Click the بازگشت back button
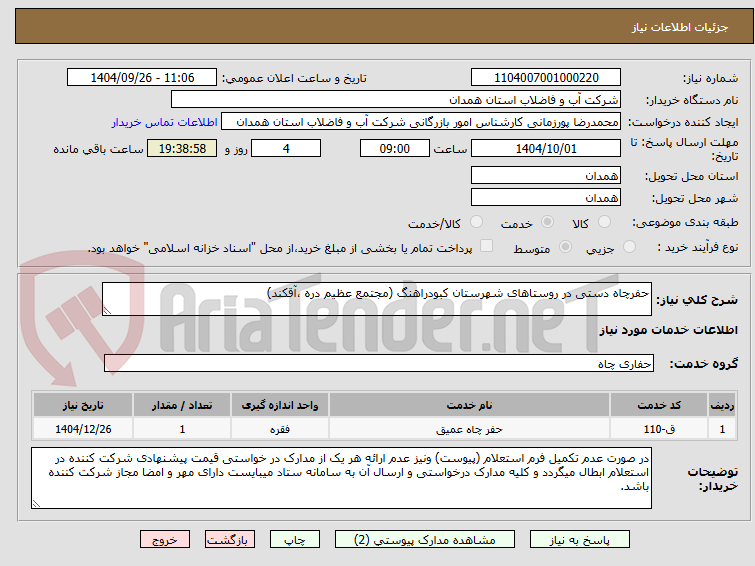This screenshot has height=566, width=755. 230,540
